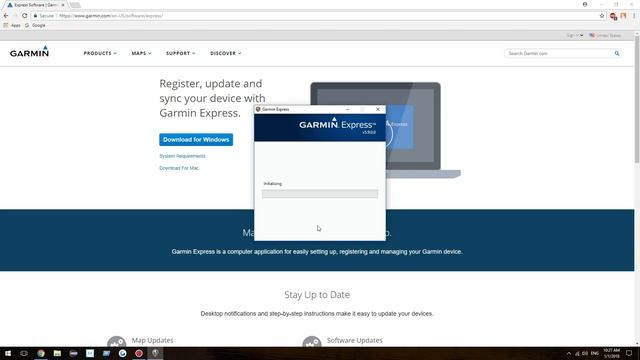Open the Sign In dropdown
The height and width of the screenshot is (360, 640).
click(575, 36)
